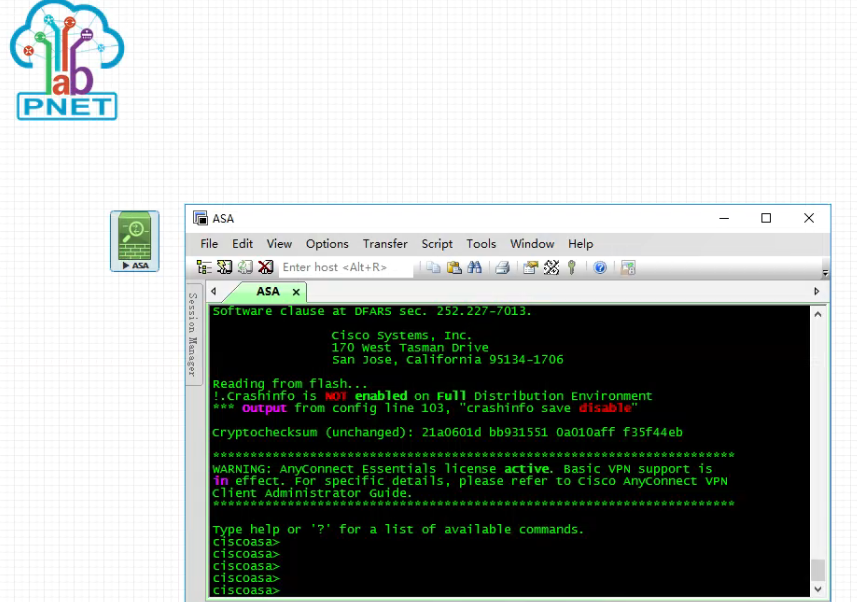Select the ASA firewall node on canvas
This screenshot has width=857, height=602.
click(135, 241)
